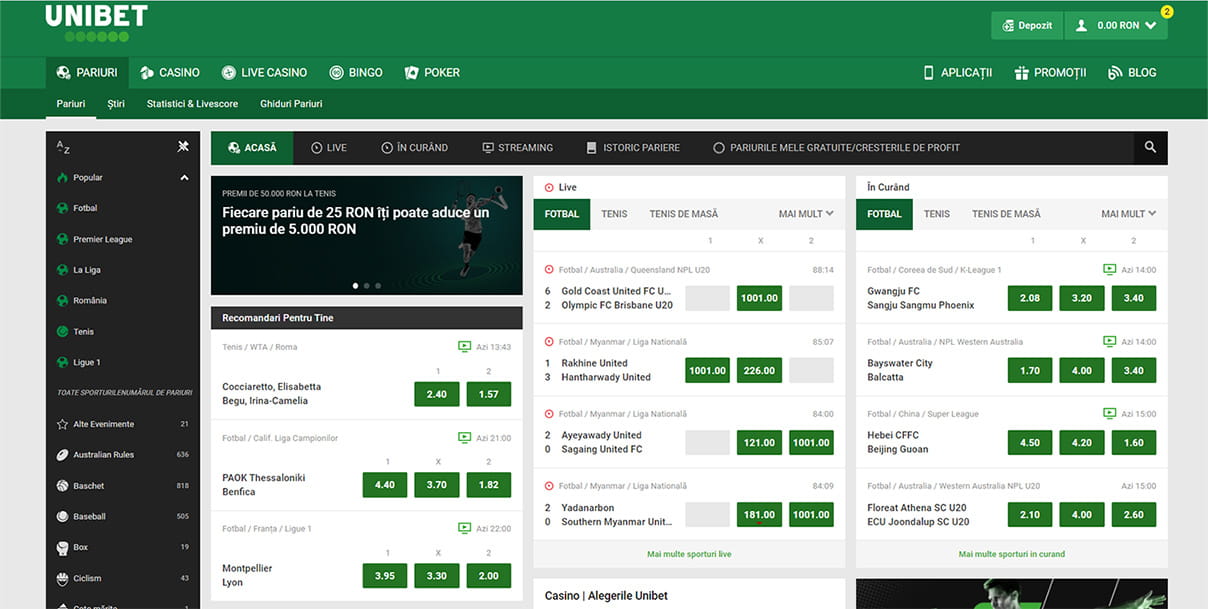Screen dimensions: 1208x609
Task: Select odds 4.40 for PAOK Thessaloniki
Action: tap(384, 485)
